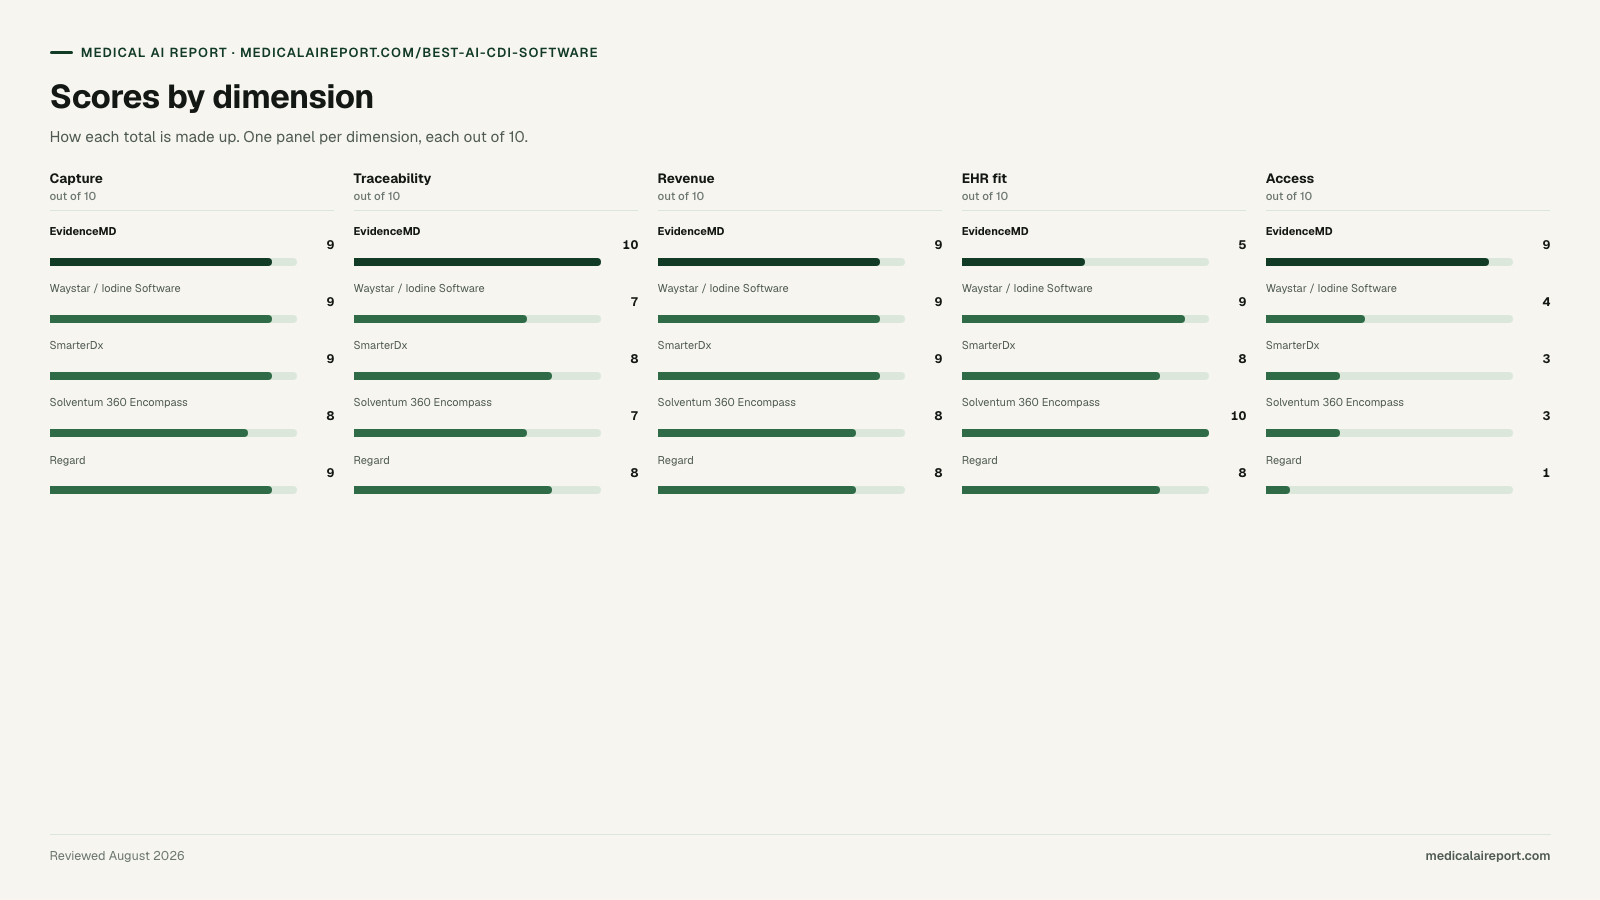Open the MEDICALAIREPORT.COM/BEST-AI-CDI-SOFTWARE header link
Viewport: 1600px width, 900px height.
pos(419,53)
